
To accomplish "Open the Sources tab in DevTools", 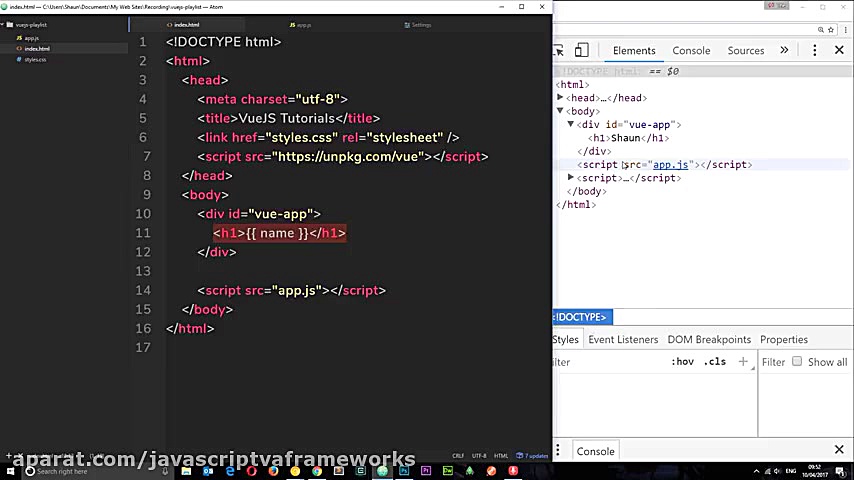I will point(746,51).
